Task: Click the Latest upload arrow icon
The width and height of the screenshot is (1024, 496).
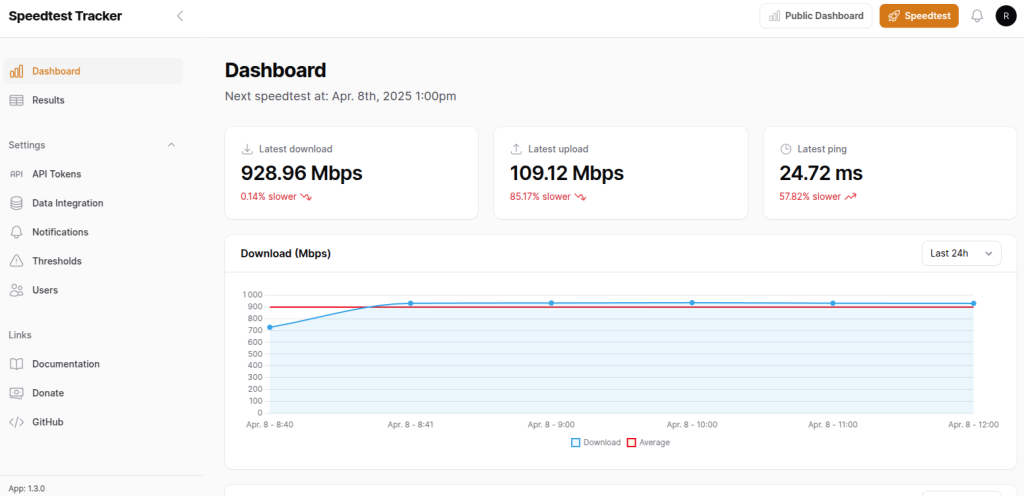Action: 516,149
